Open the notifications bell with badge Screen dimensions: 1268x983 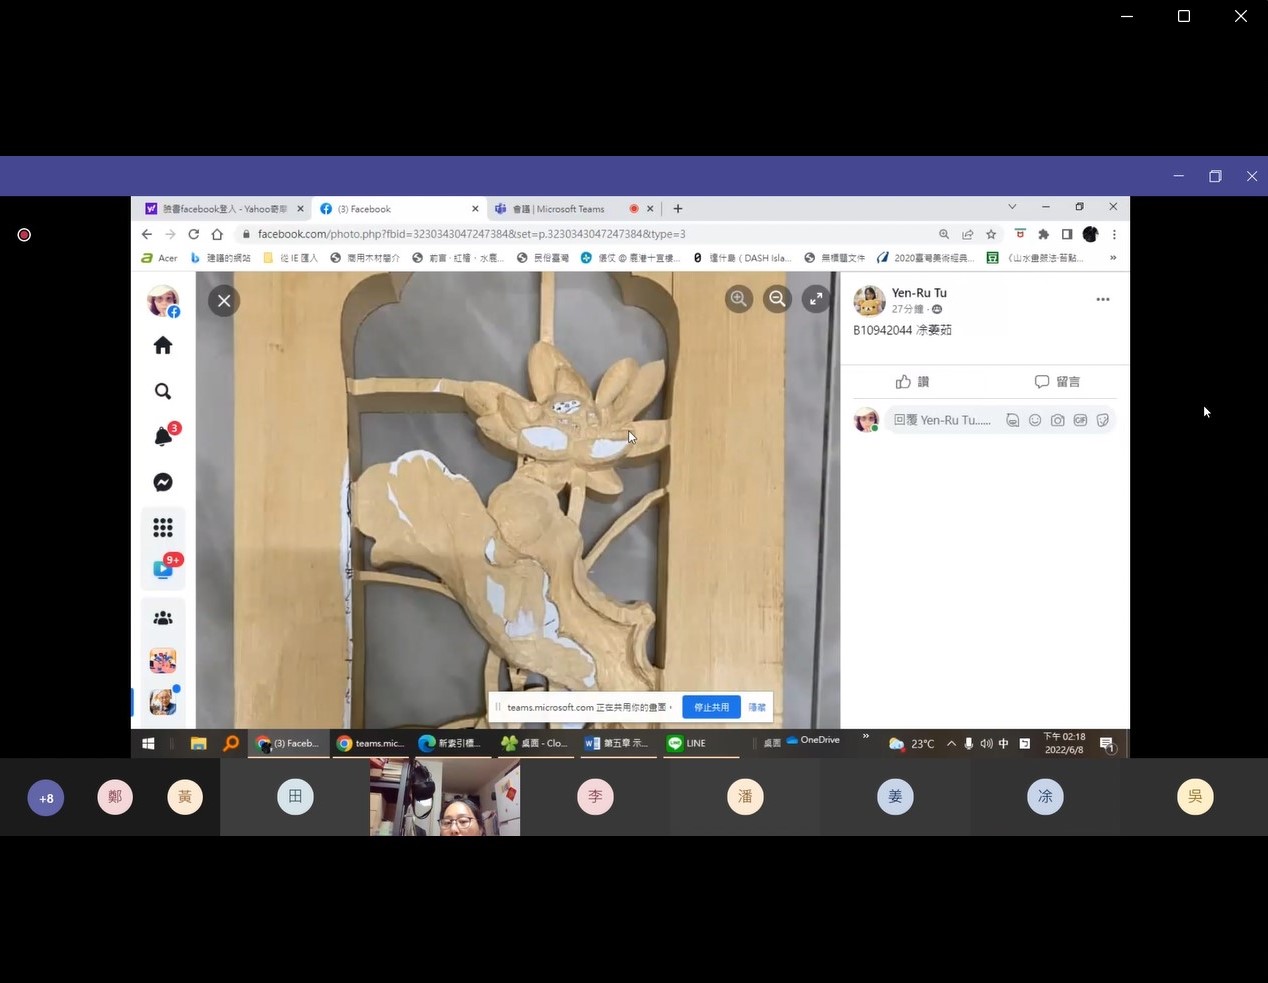coord(164,436)
